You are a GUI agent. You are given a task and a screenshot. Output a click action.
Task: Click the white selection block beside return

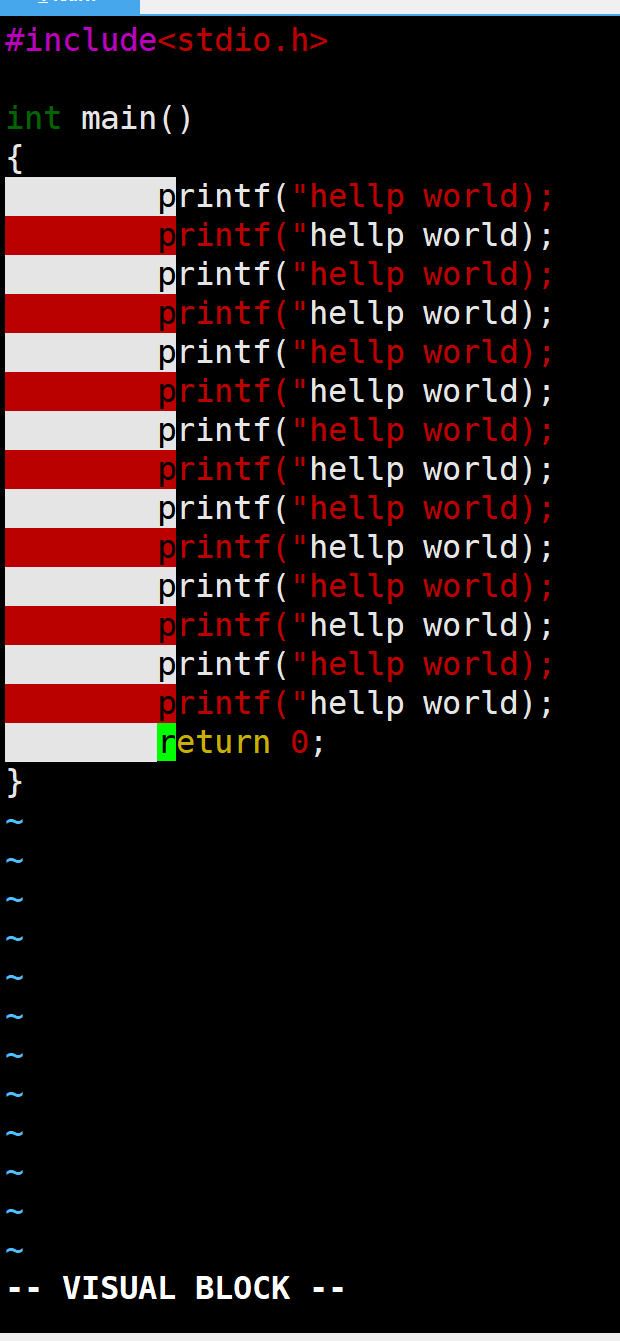[82, 743]
